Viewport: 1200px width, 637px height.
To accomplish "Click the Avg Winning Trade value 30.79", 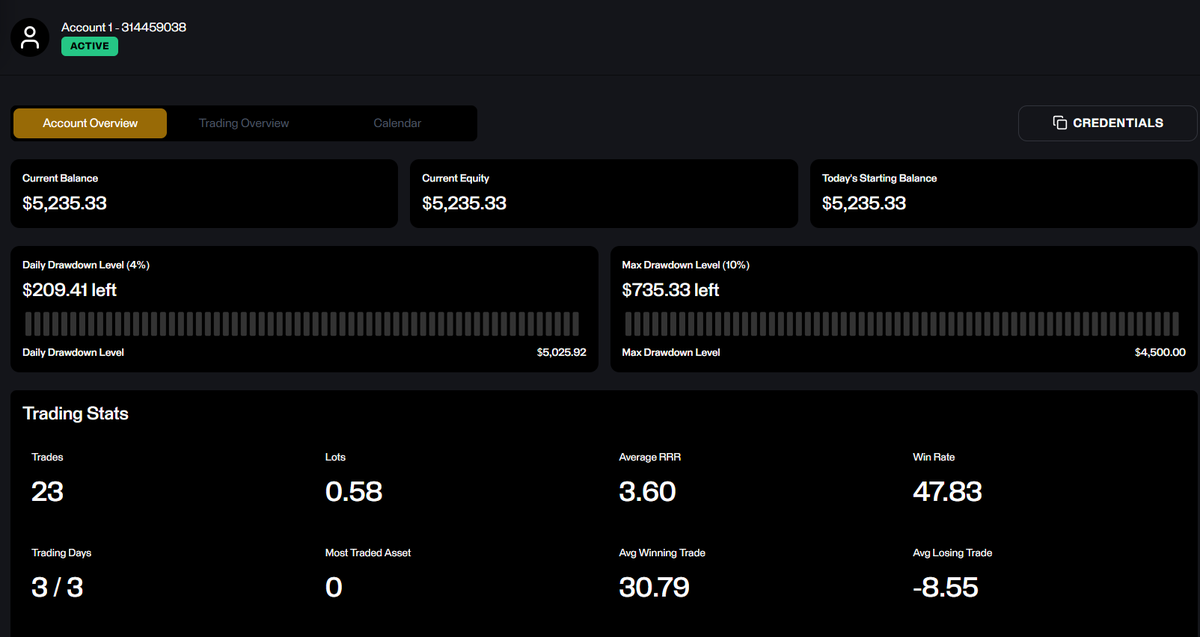I will tap(654, 587).
